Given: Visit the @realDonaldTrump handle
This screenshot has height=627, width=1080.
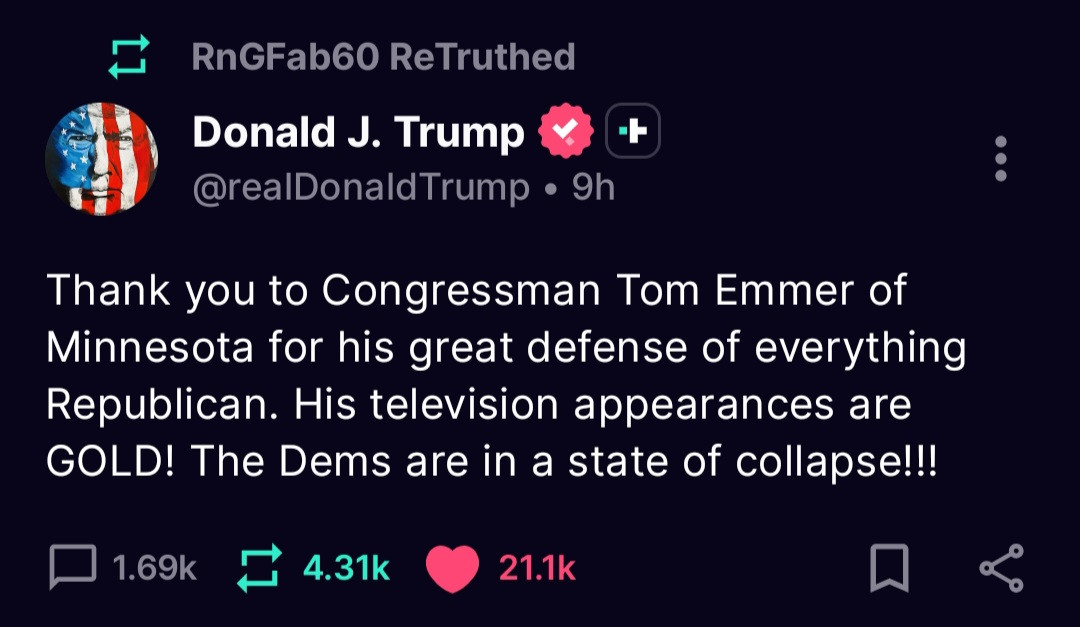Looking at the screenshot, I should [x=361, y=187].
